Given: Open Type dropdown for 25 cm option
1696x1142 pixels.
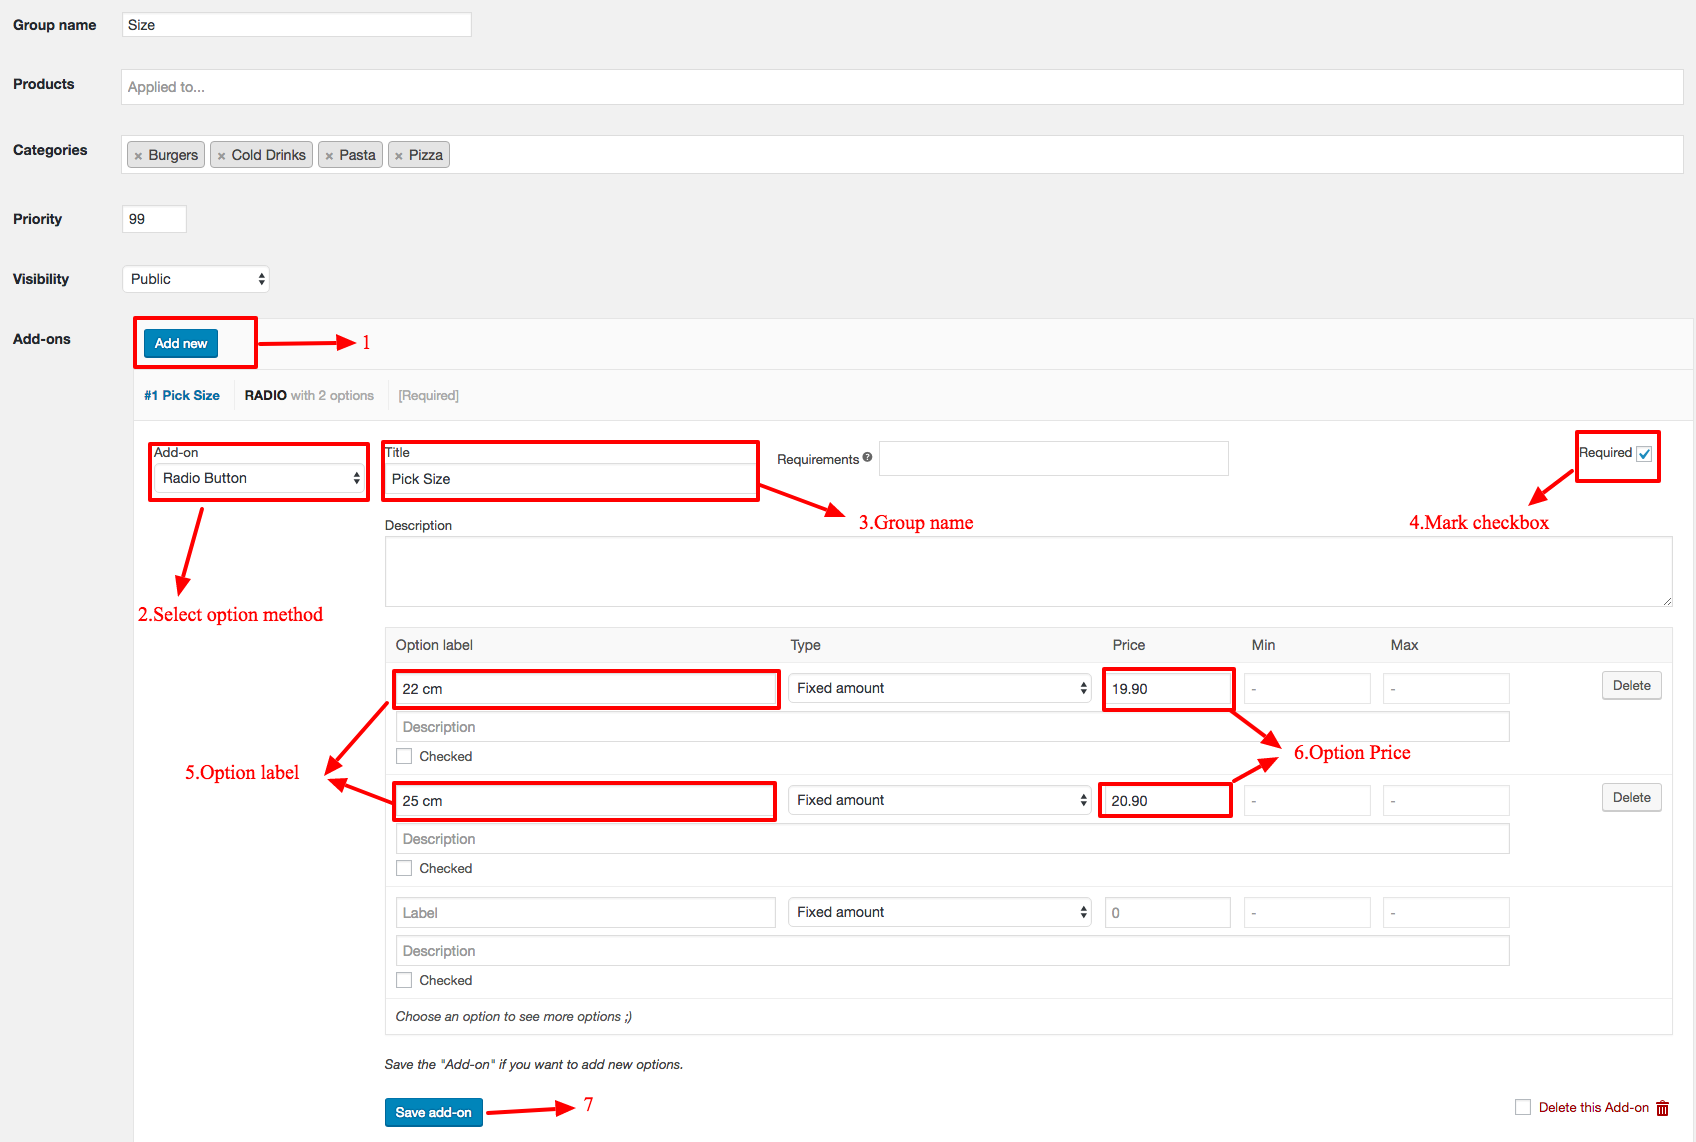Looking at the screenshot, I should 939,800.
